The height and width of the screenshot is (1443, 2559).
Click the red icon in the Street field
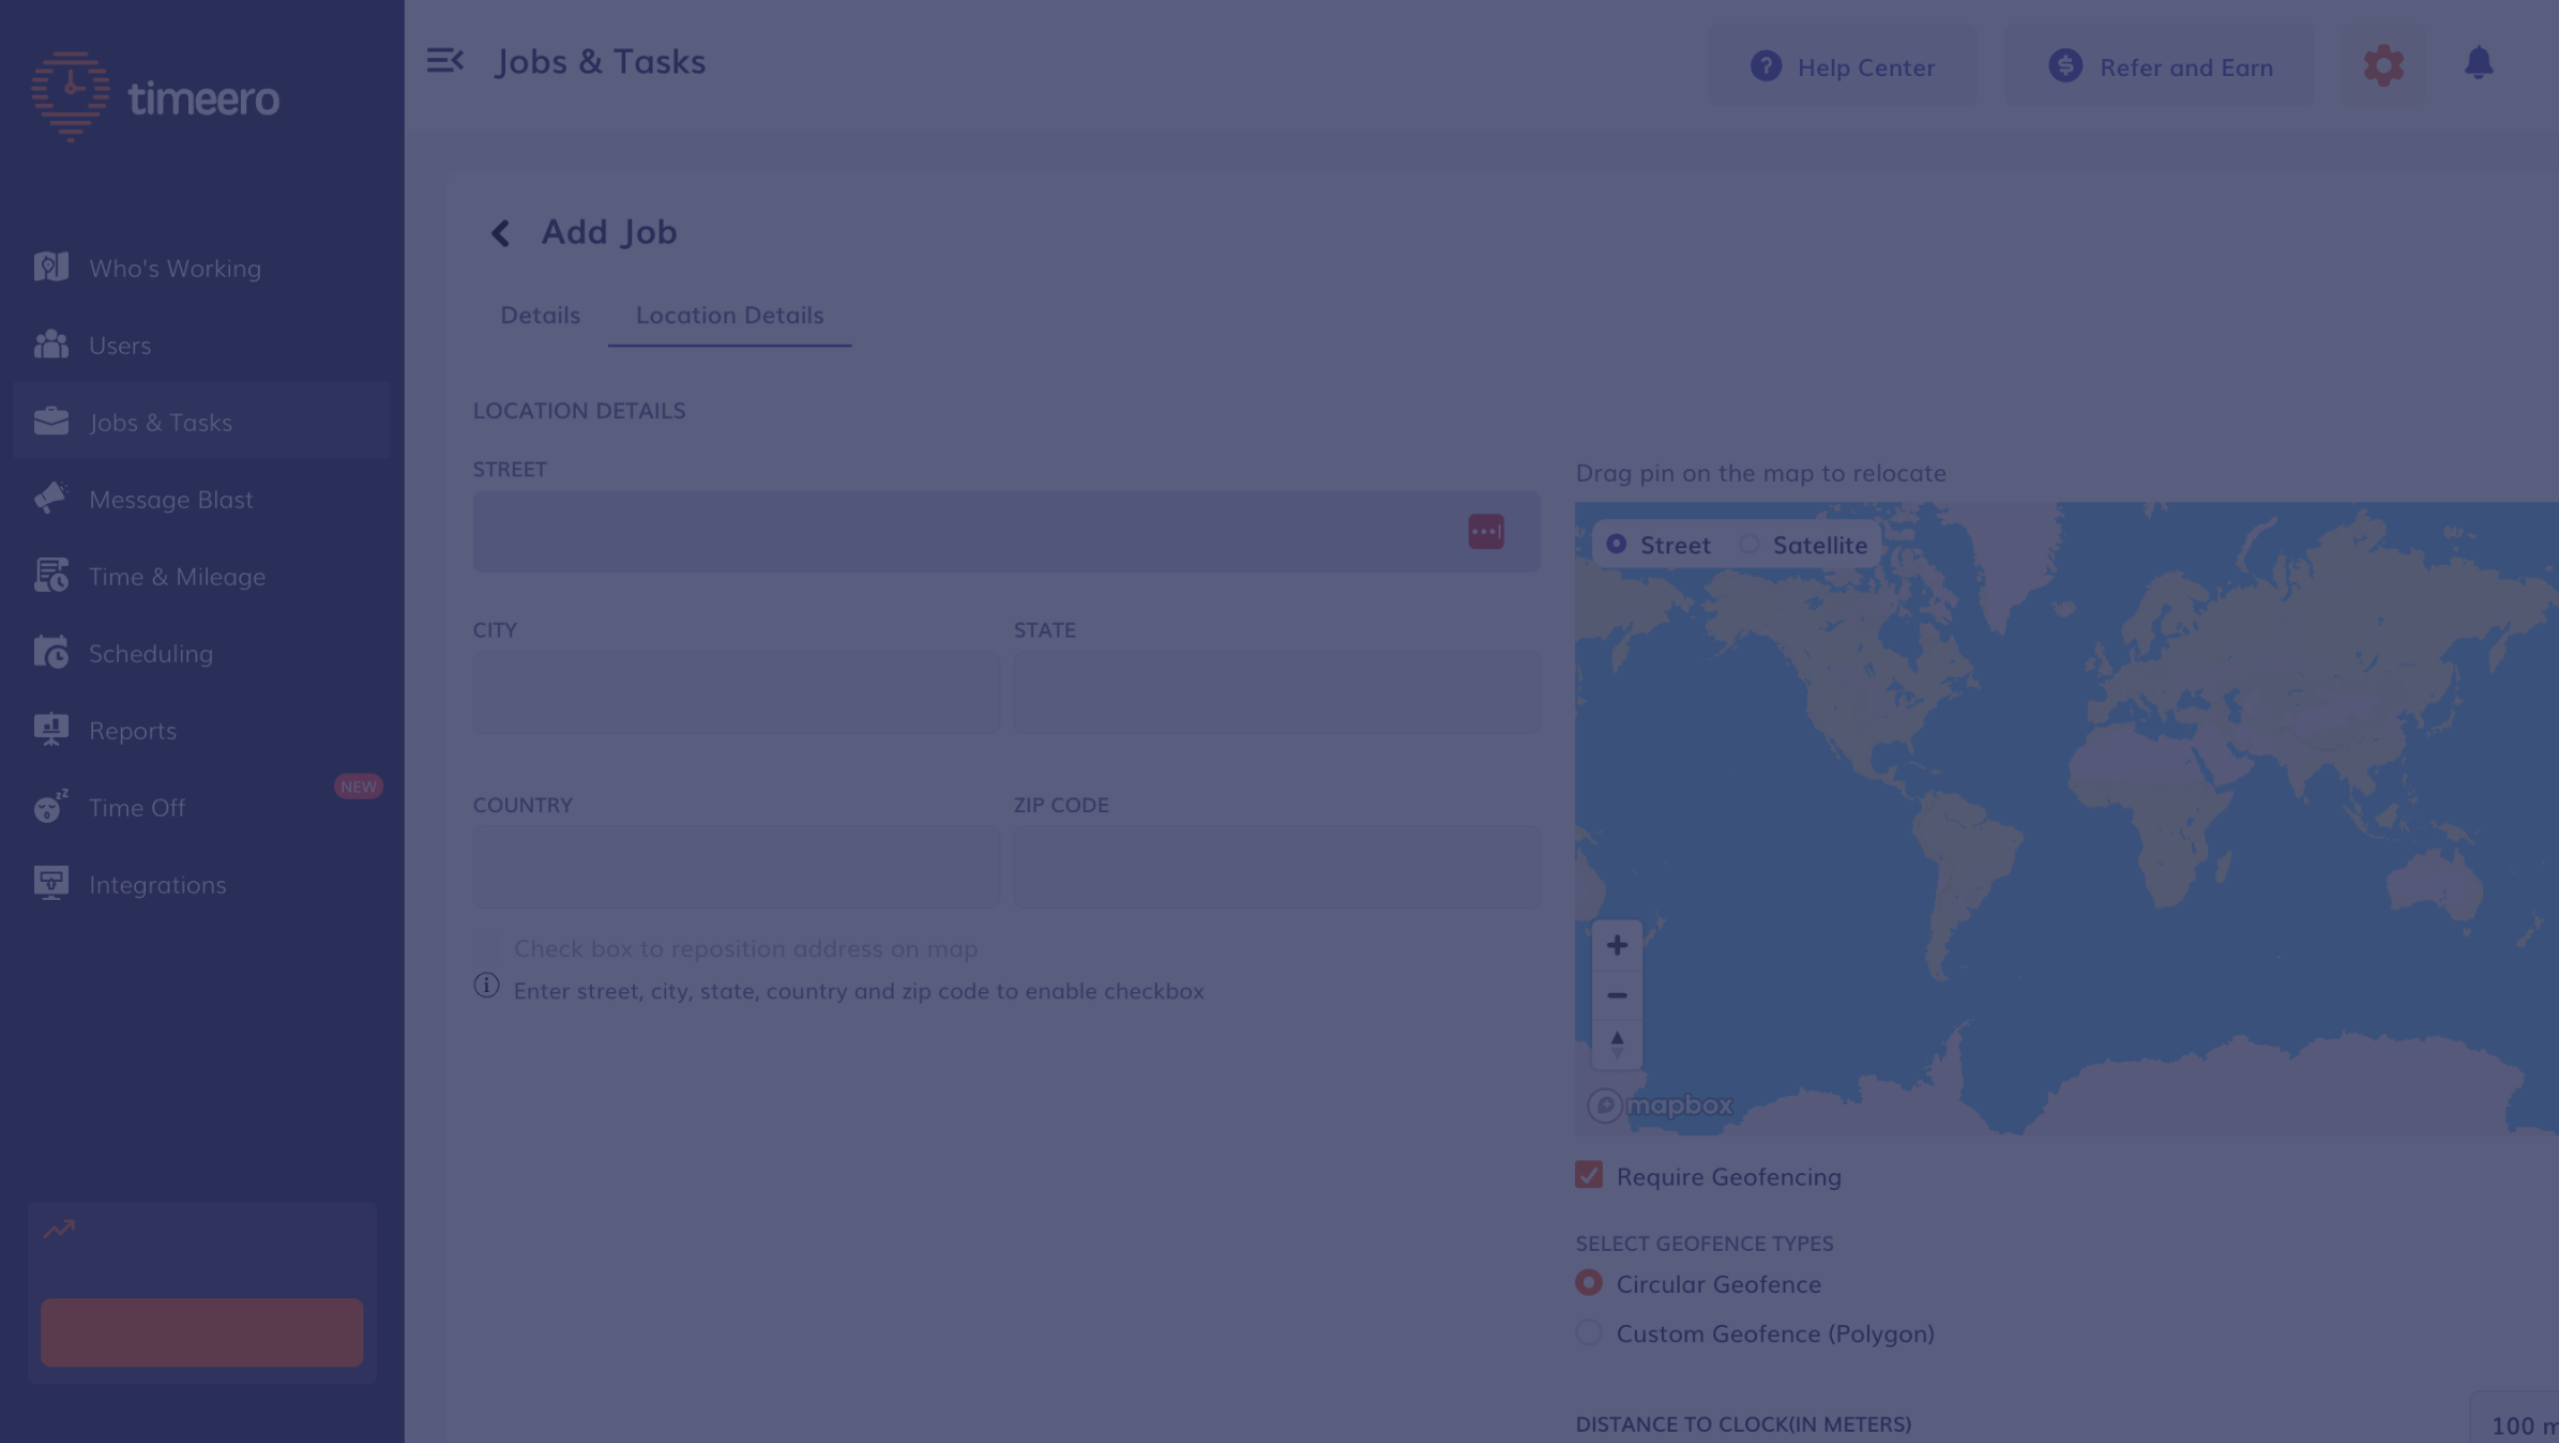pyautogui.click(x=1485, y=532)
